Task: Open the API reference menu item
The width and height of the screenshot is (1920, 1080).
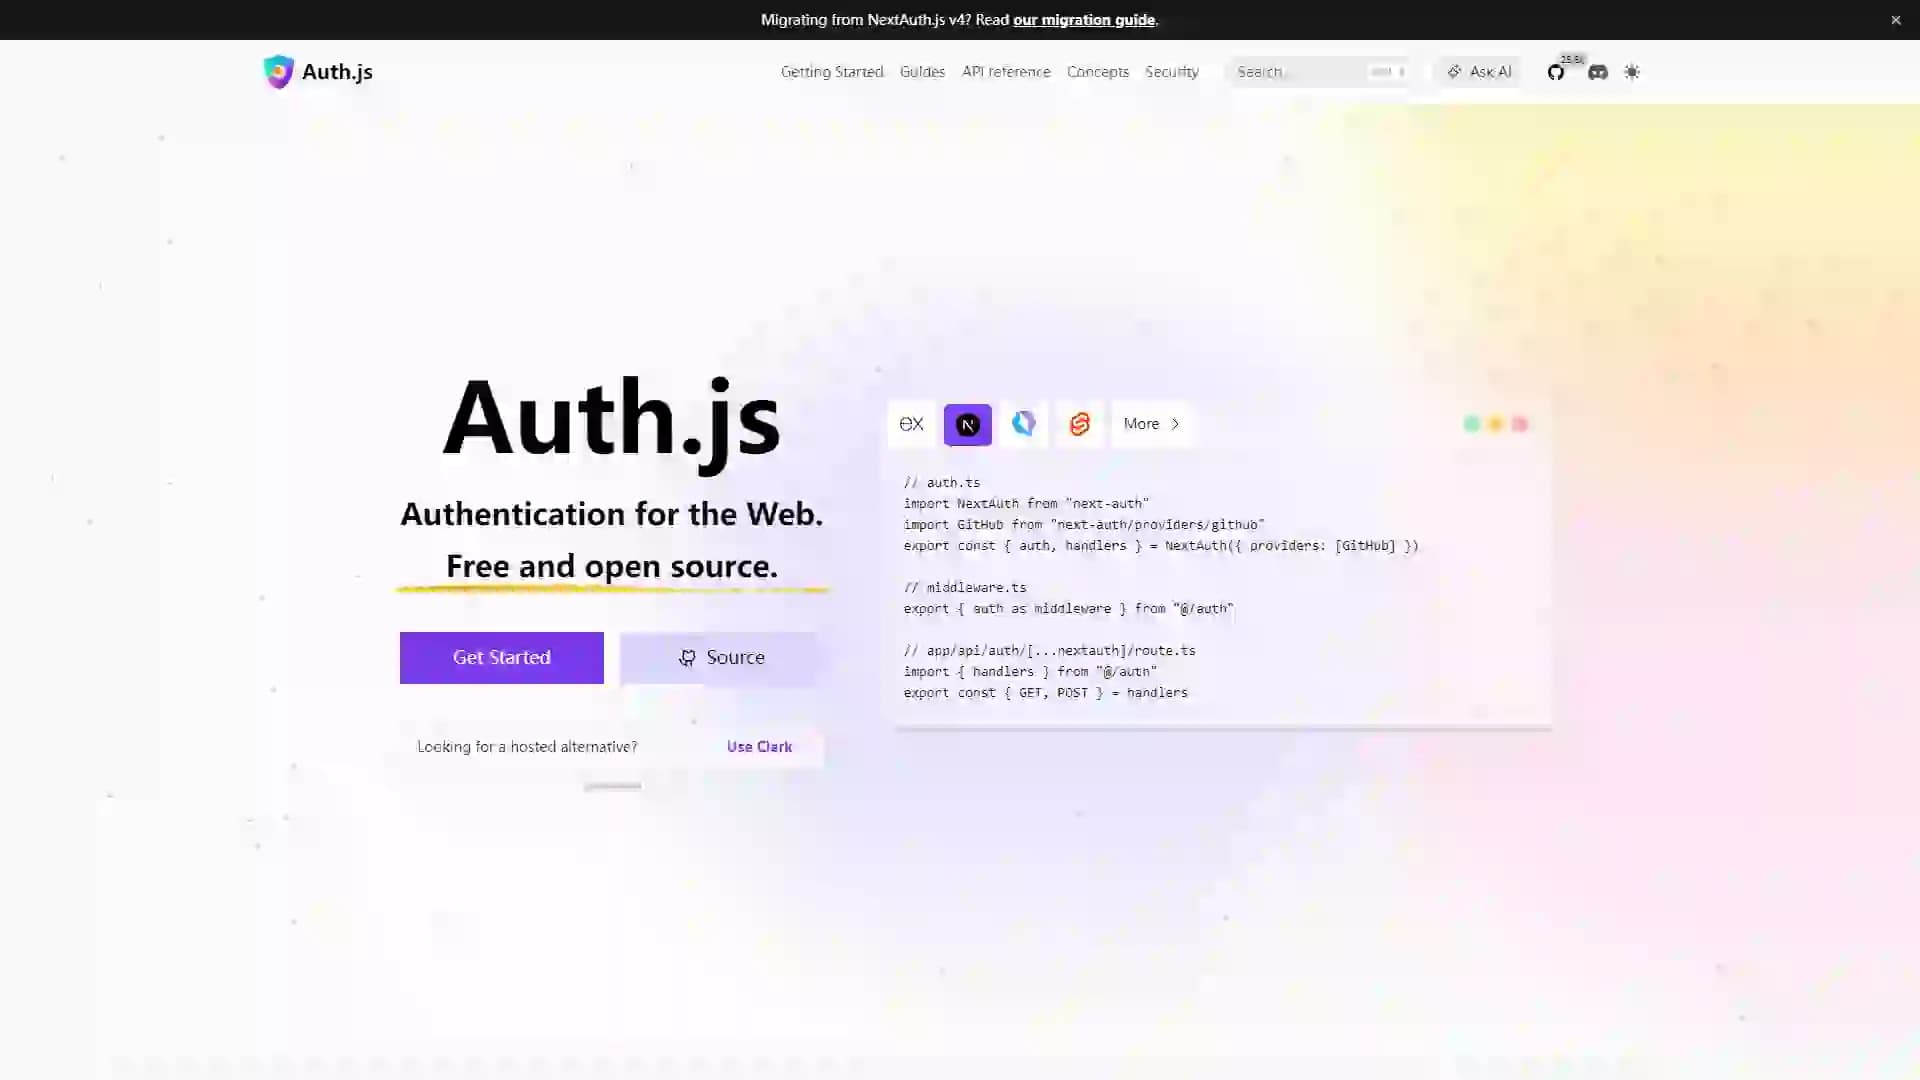Action: pyautogui.click(x=1005, y=71)
